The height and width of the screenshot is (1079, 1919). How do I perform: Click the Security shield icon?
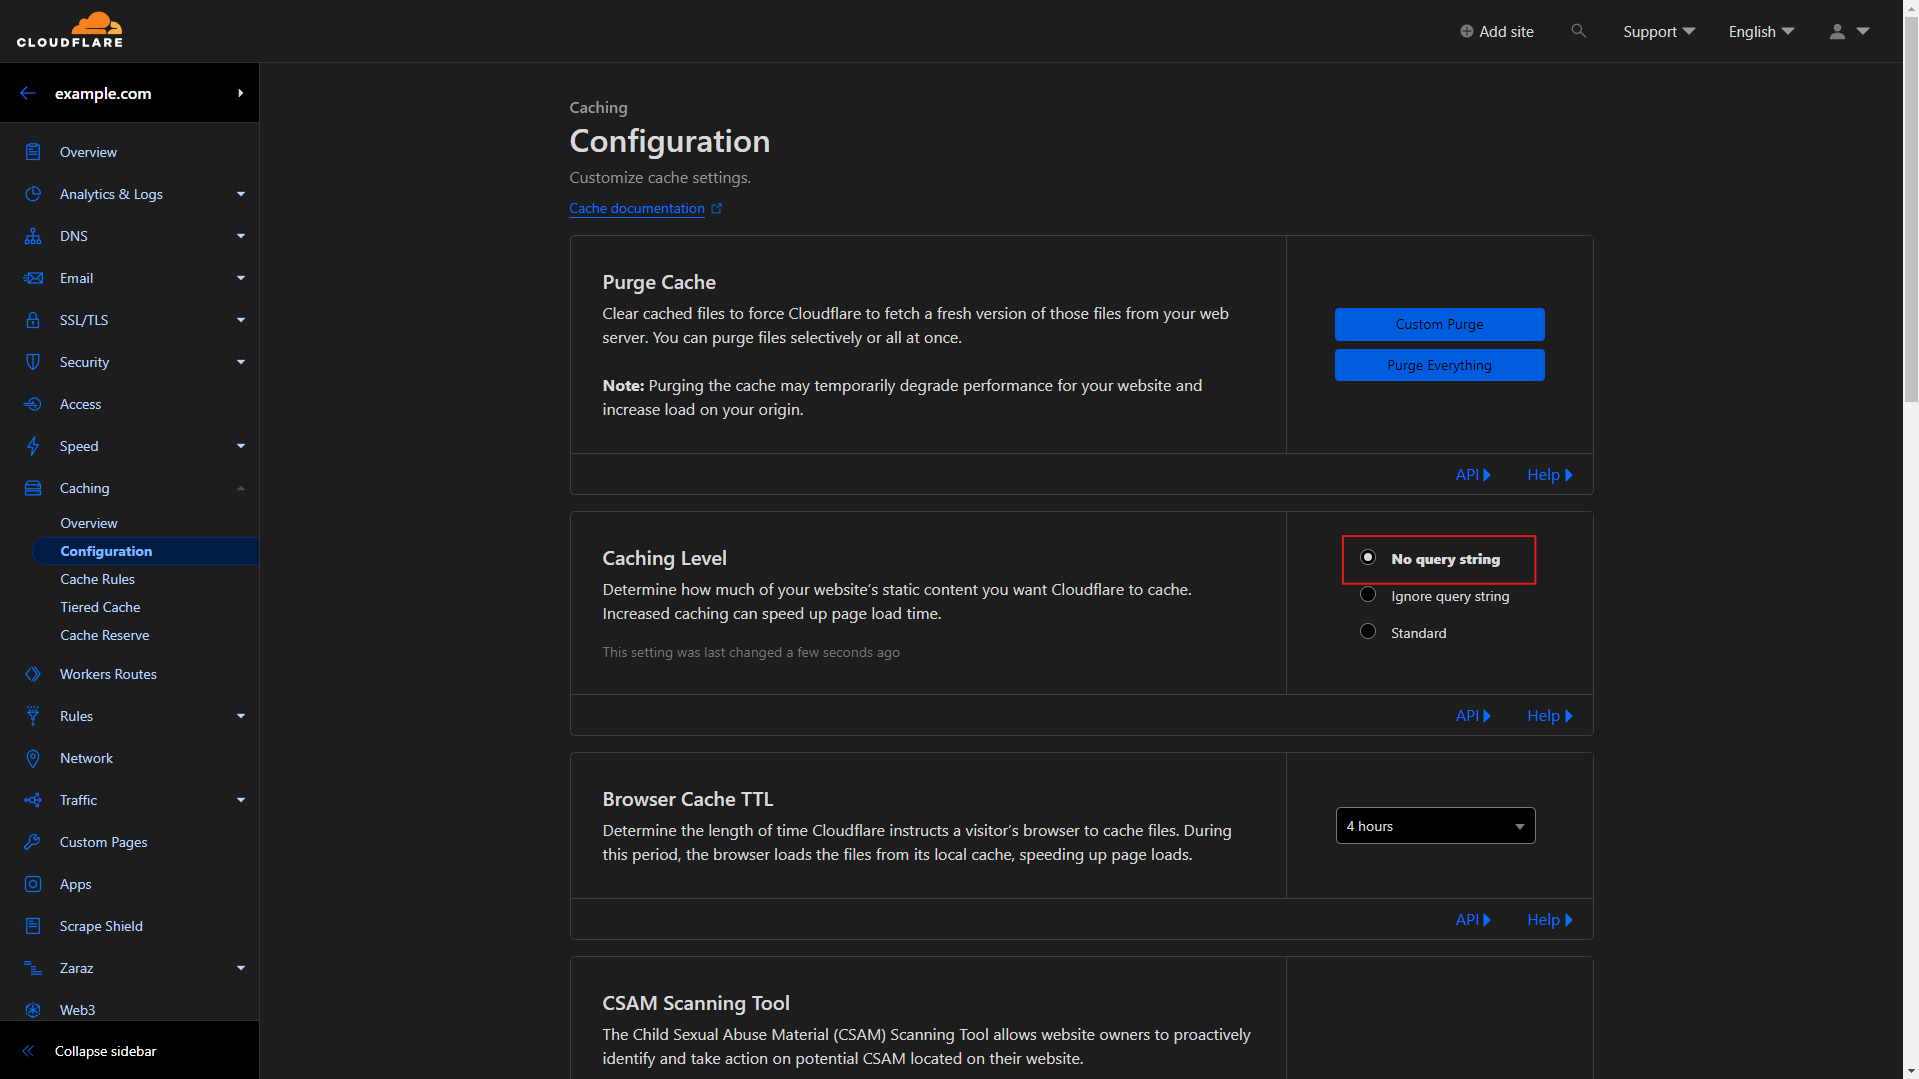tap(33, 362)
